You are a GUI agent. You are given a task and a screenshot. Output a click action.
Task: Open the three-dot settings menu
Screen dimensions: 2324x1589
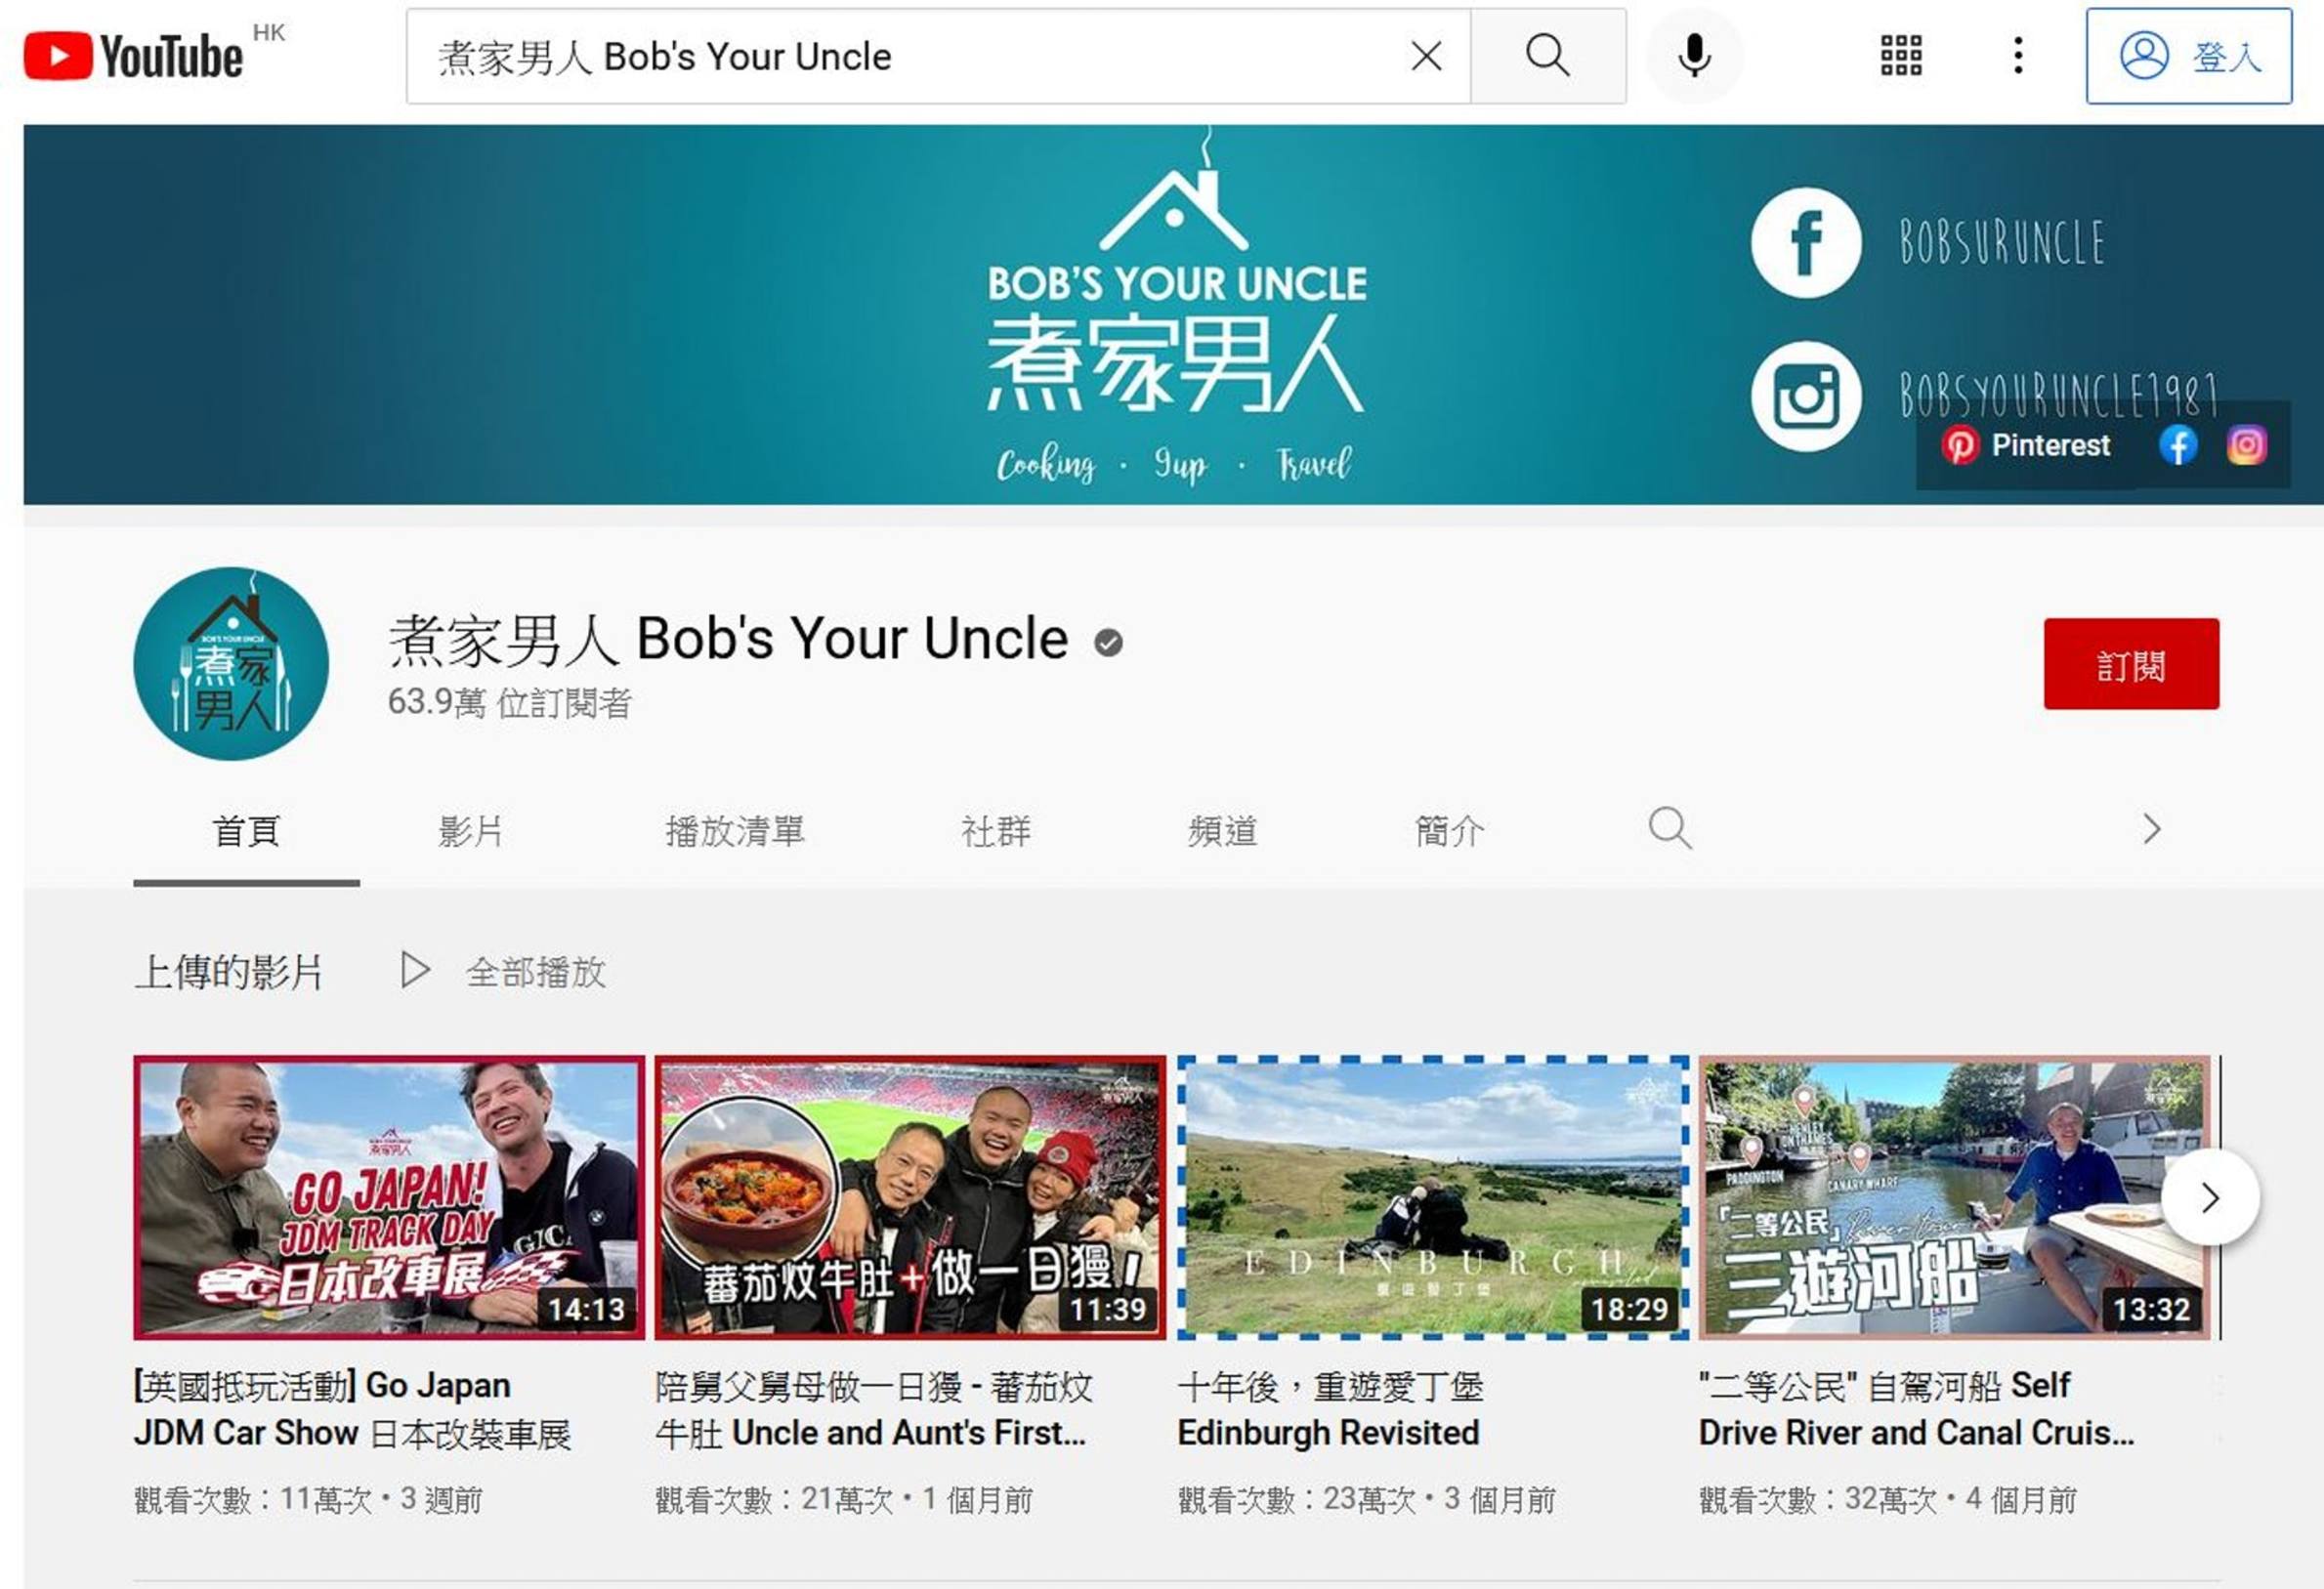pos(2018,56)
